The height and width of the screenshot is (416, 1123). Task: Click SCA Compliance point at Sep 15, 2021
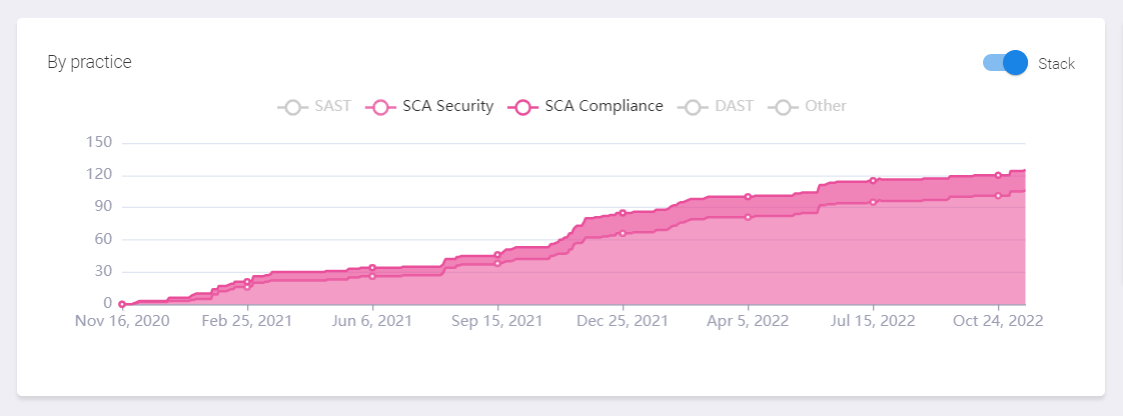(x=497, y=255)
